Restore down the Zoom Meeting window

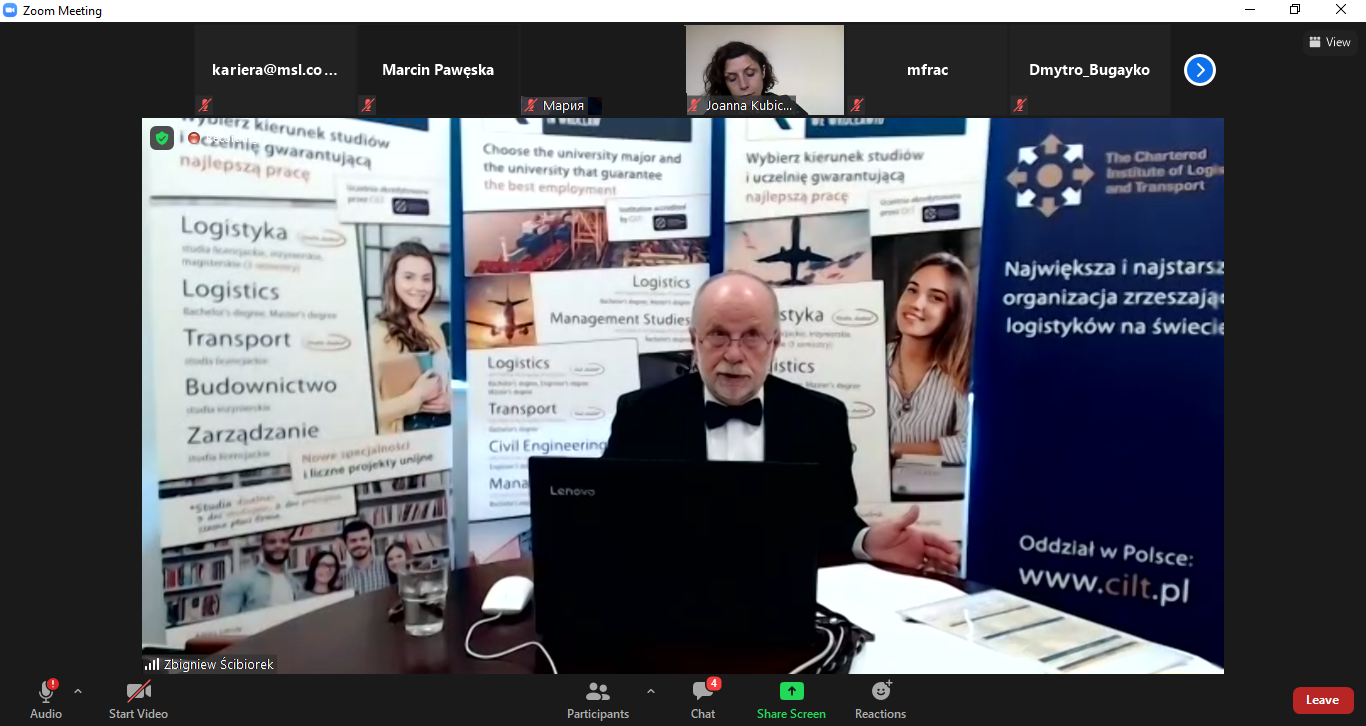(1296, 11)
